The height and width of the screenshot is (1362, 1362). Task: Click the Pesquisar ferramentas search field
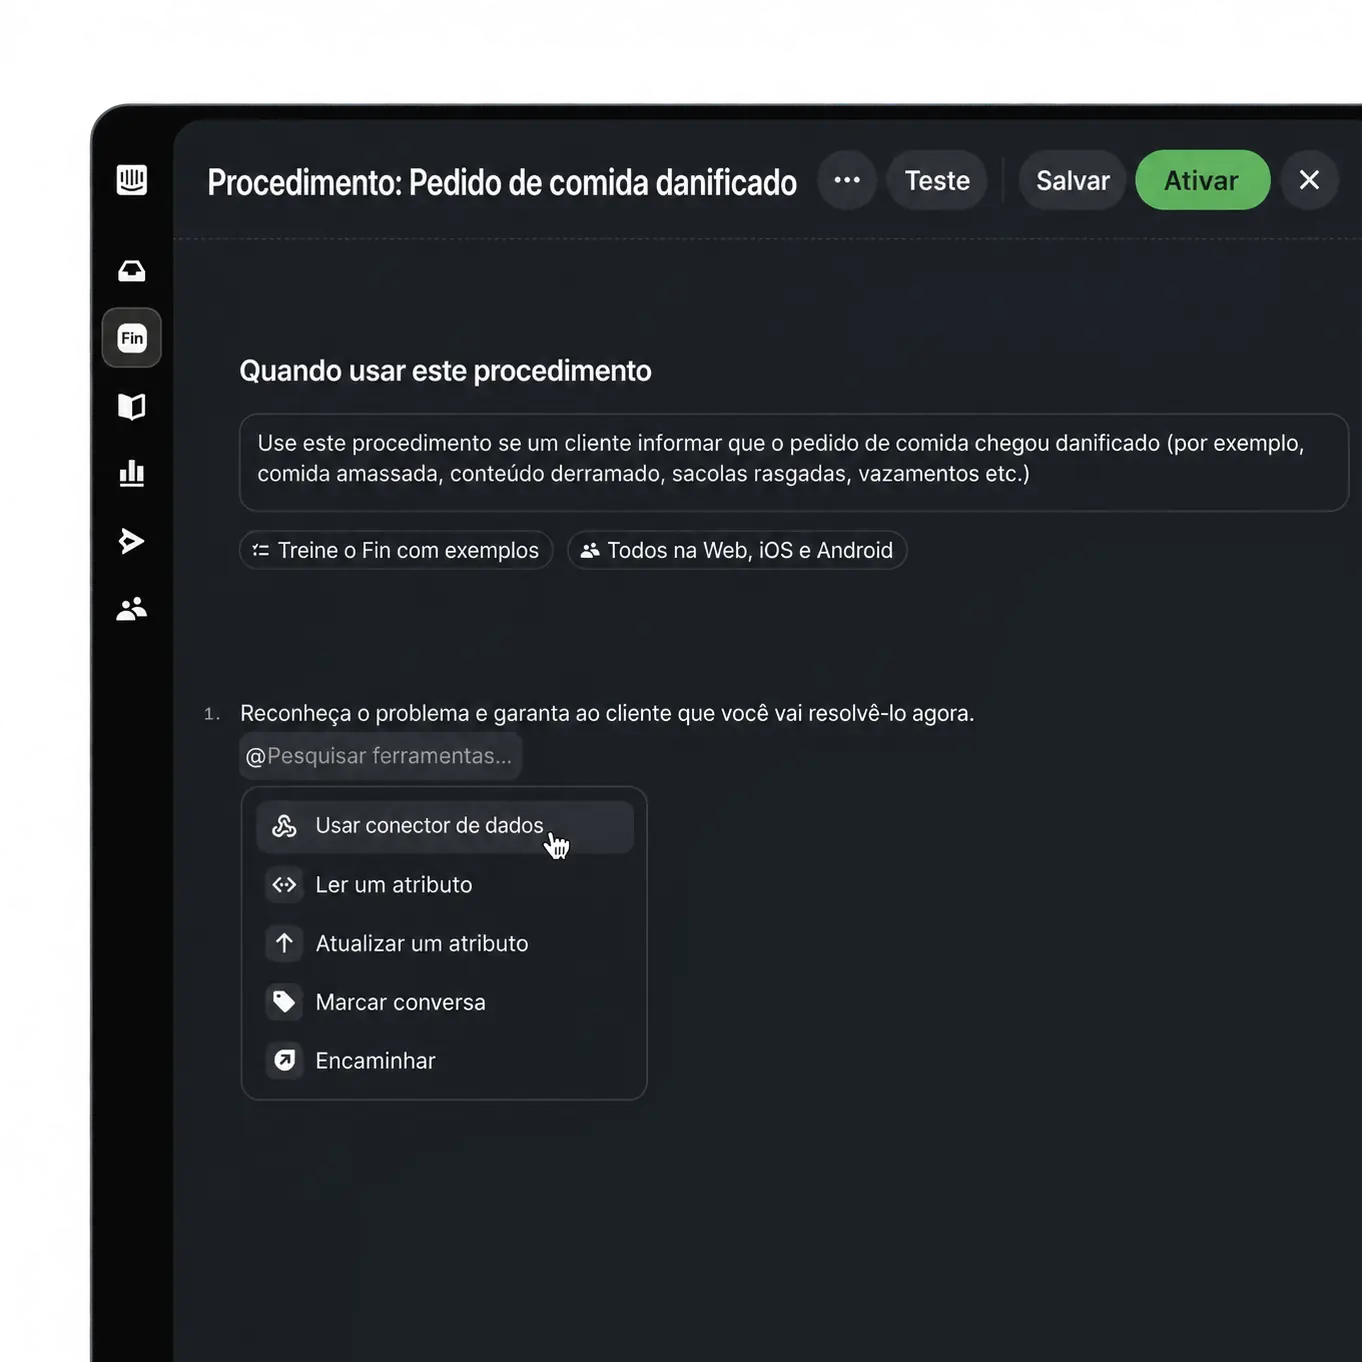(380, 756)
